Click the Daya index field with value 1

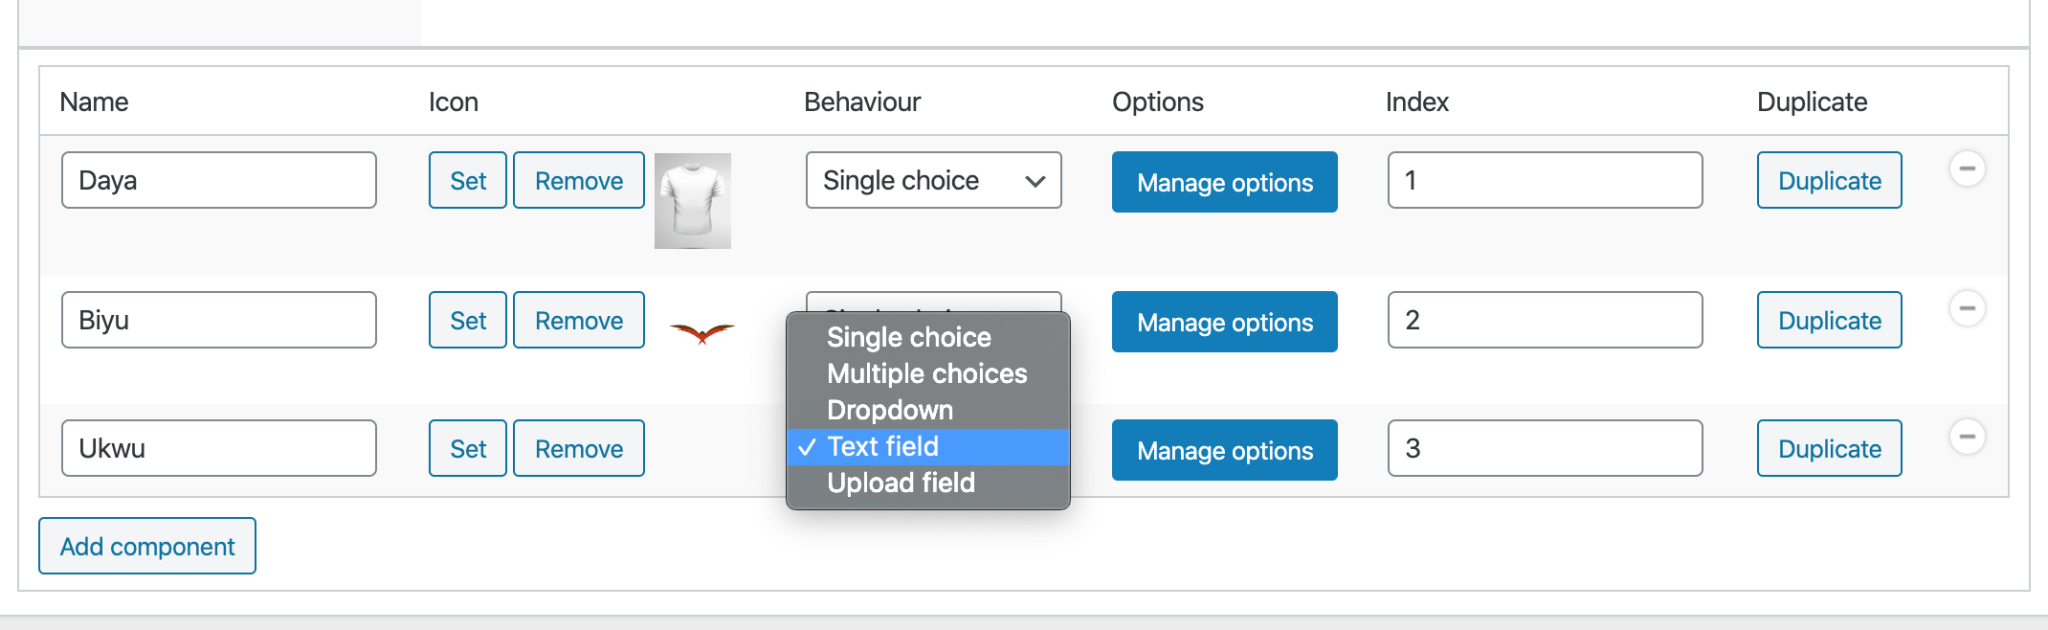coord(1545,180)
